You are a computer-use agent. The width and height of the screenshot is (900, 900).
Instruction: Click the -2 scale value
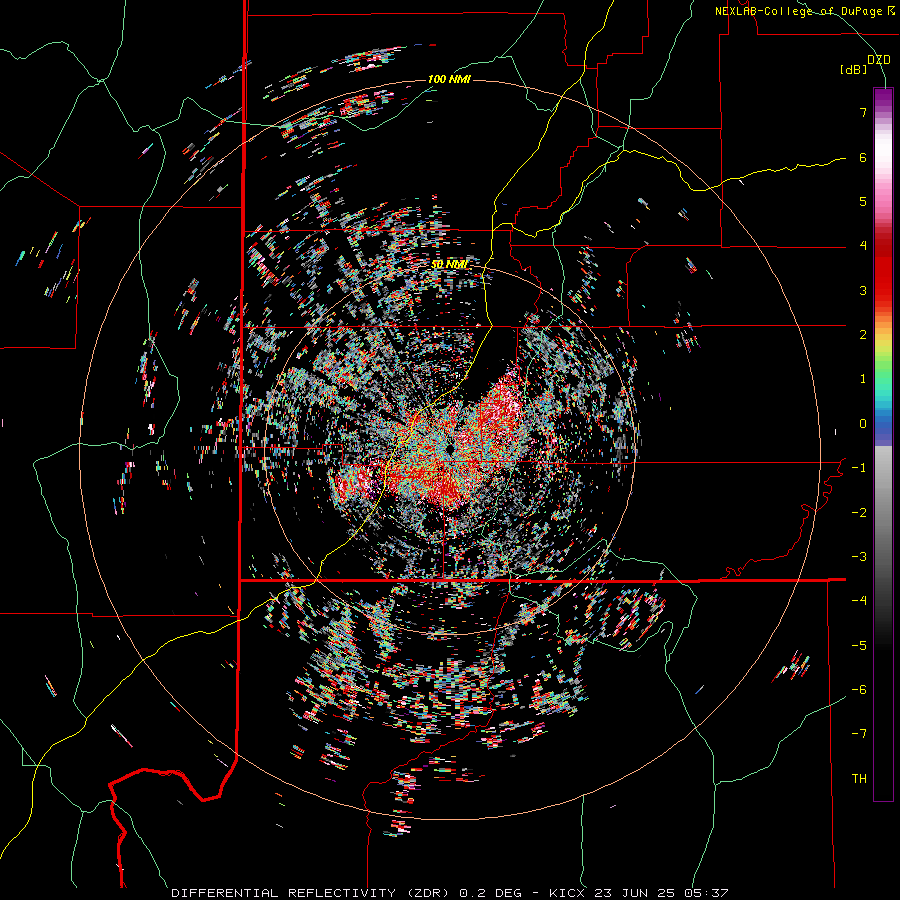(x=859, y=513)
